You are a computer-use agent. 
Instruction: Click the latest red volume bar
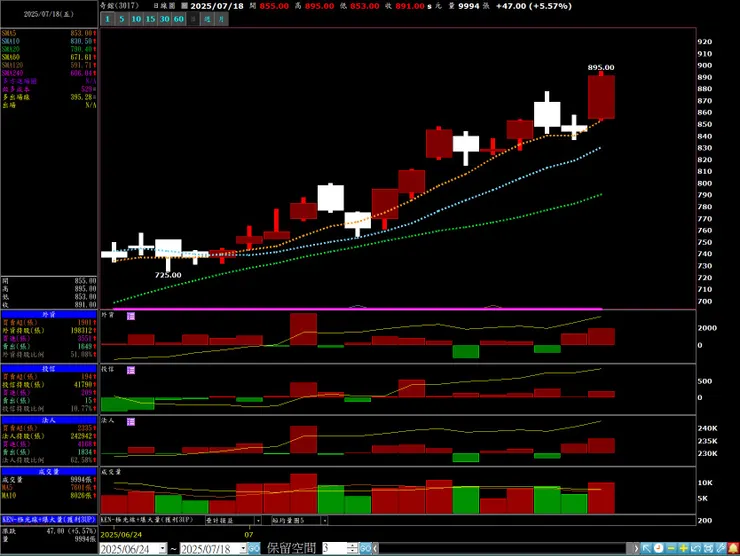coord(601,498)
